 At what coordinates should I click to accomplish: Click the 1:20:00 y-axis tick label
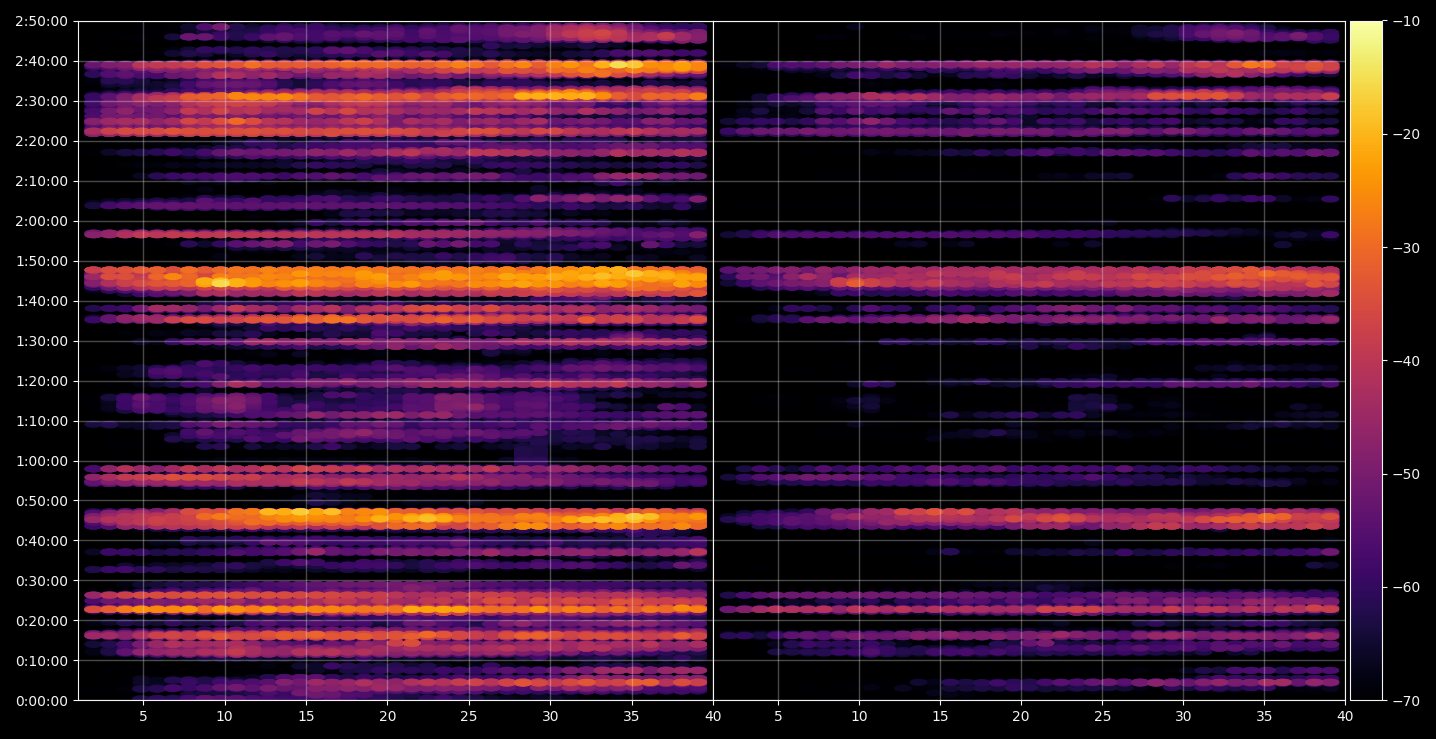pyautogui.click(x=41, y=381)
